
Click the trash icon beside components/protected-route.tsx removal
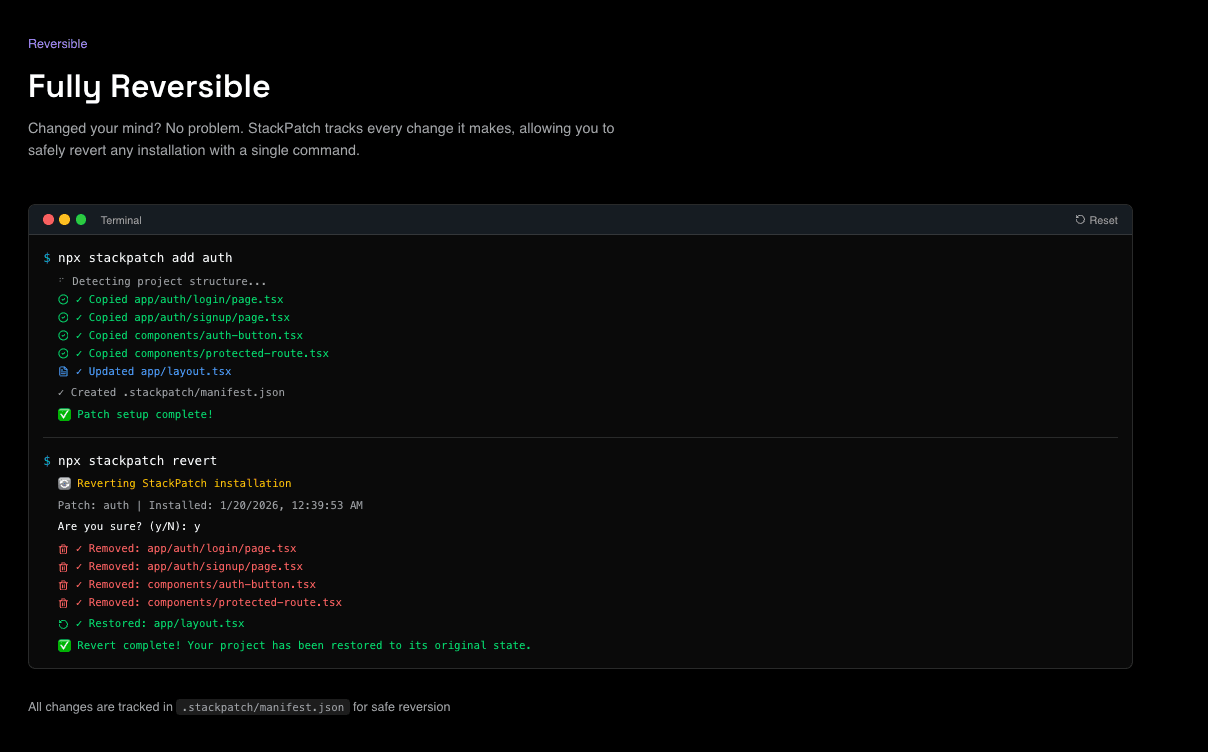point(63,602)
